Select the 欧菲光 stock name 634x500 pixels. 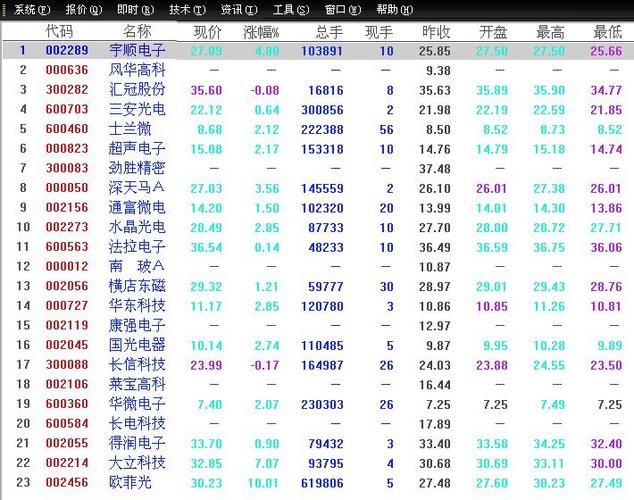130,482
